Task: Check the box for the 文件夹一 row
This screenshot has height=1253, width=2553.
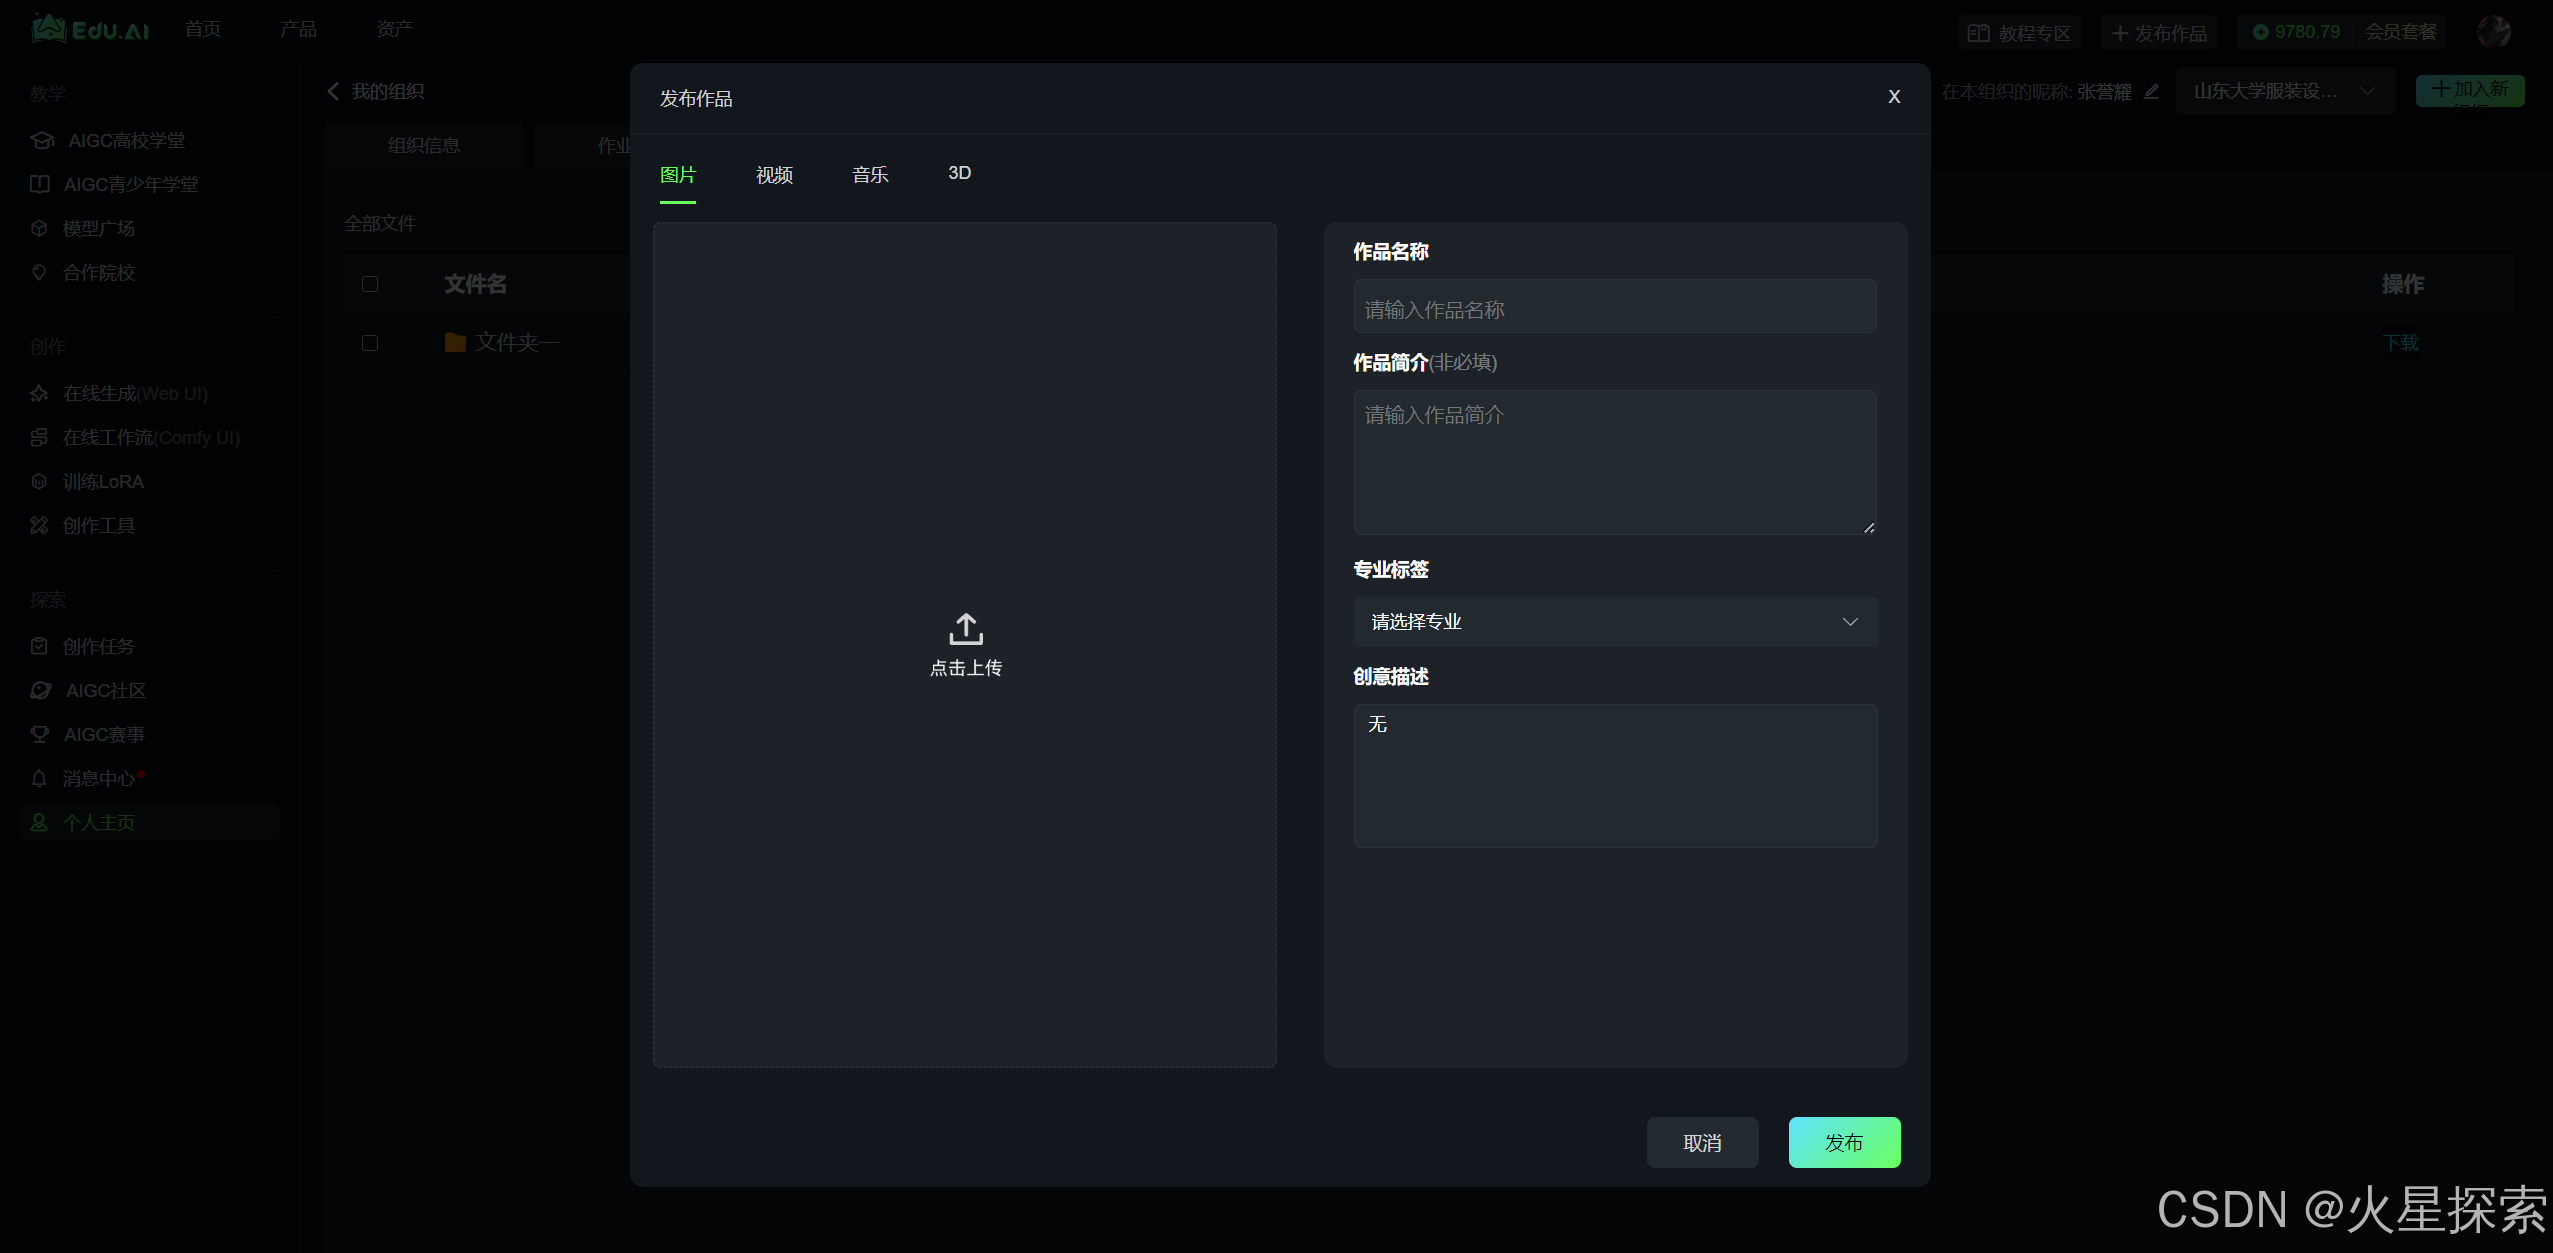Action: (370, 343)
